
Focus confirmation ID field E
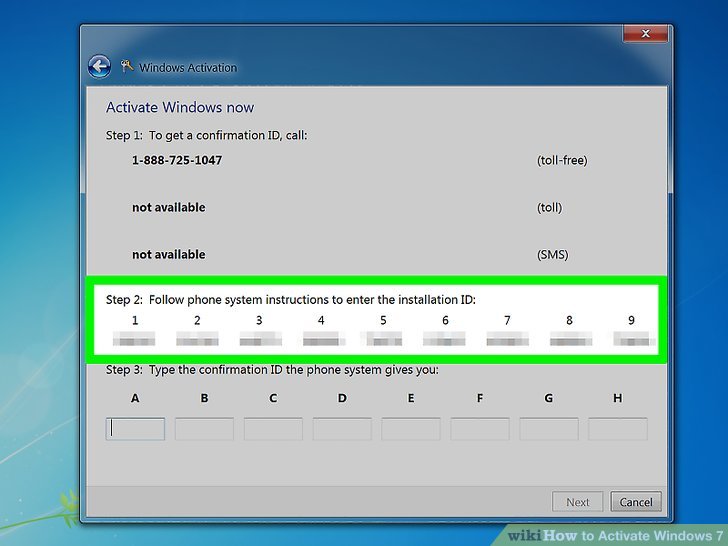(x=411, y=429)
